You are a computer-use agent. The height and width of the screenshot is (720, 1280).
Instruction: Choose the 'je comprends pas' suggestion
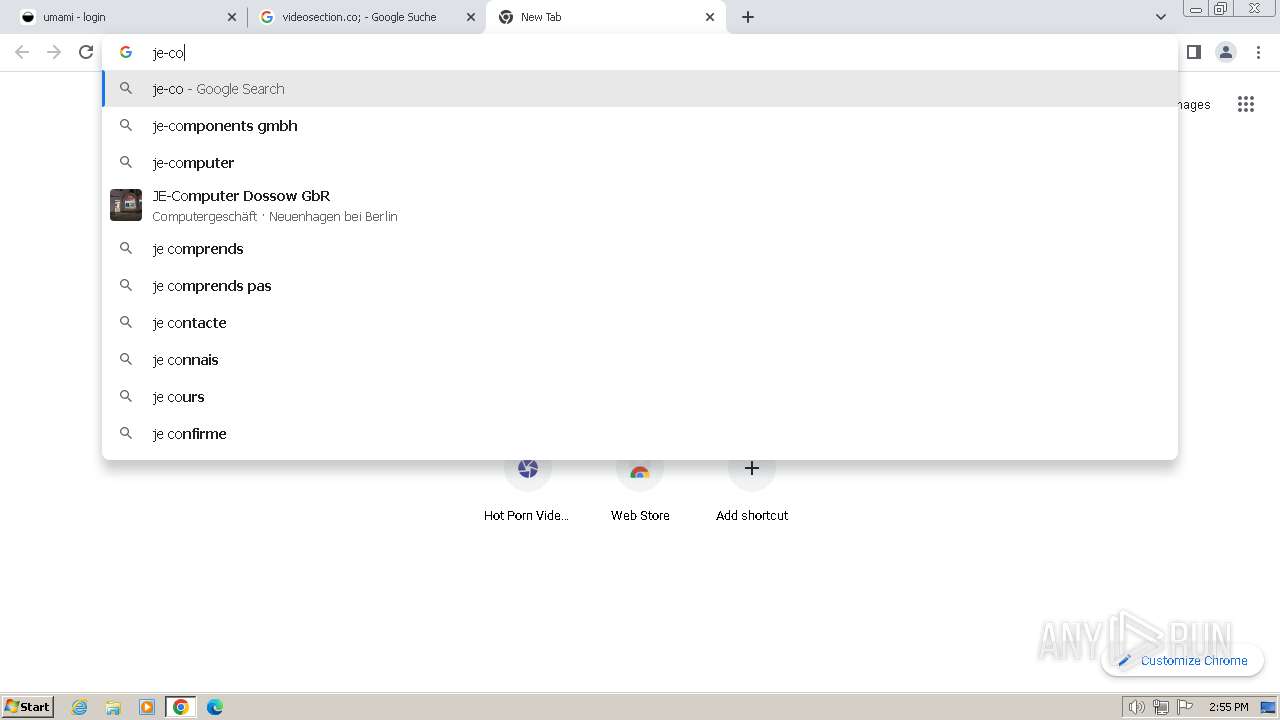[640, 286]
